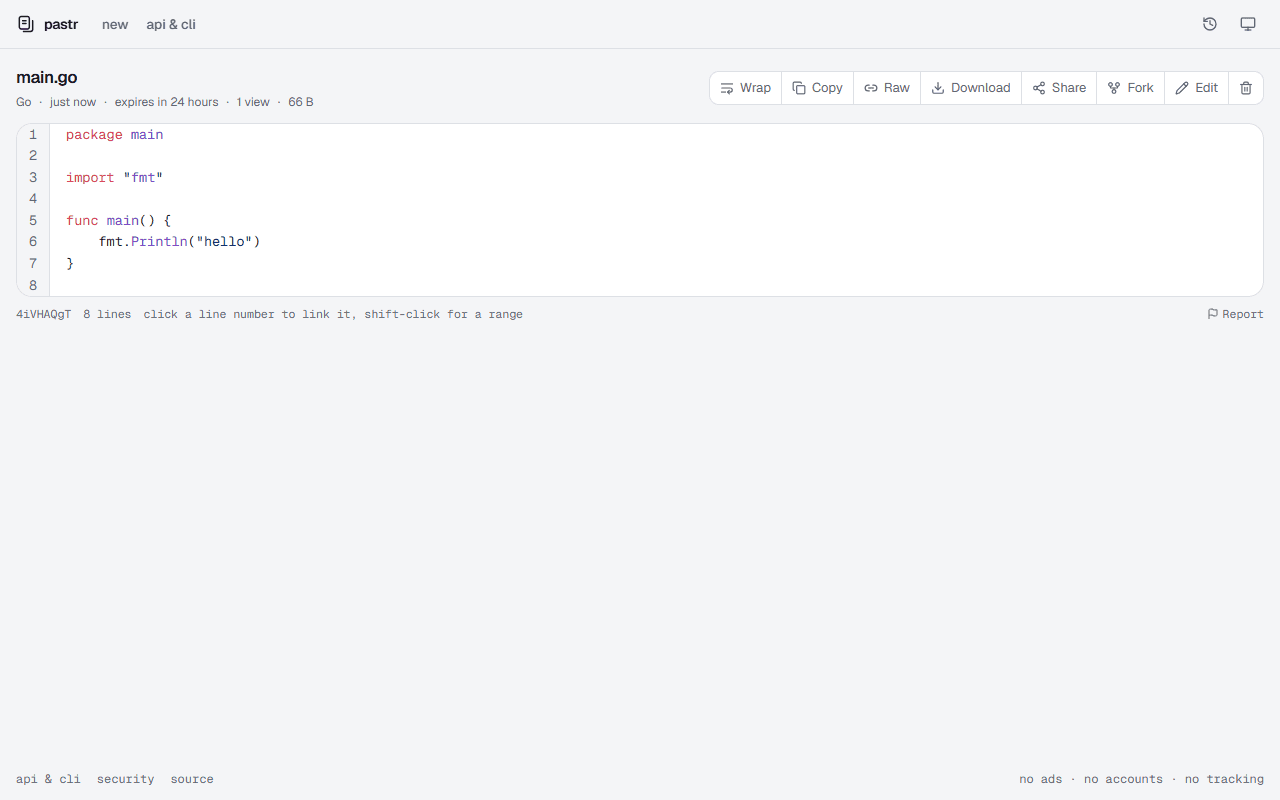The width and height of the screenshot is (1280, 800).
Task: Click the pastr brand name
Action: click(61, 24)
